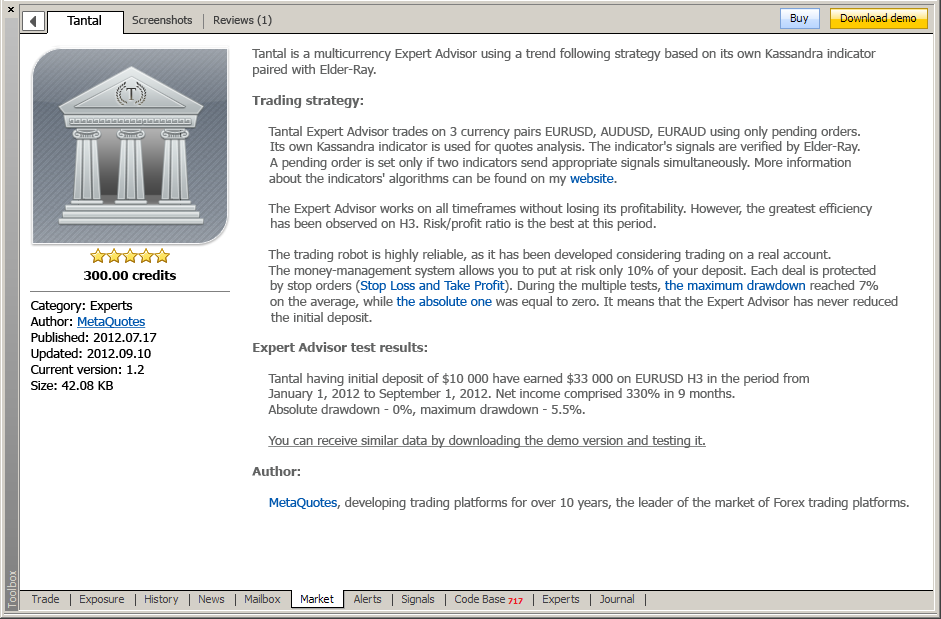Click the Updated: 2012.09.10 text
Viewport: 941px width, 619px height.
click(91, 354)
